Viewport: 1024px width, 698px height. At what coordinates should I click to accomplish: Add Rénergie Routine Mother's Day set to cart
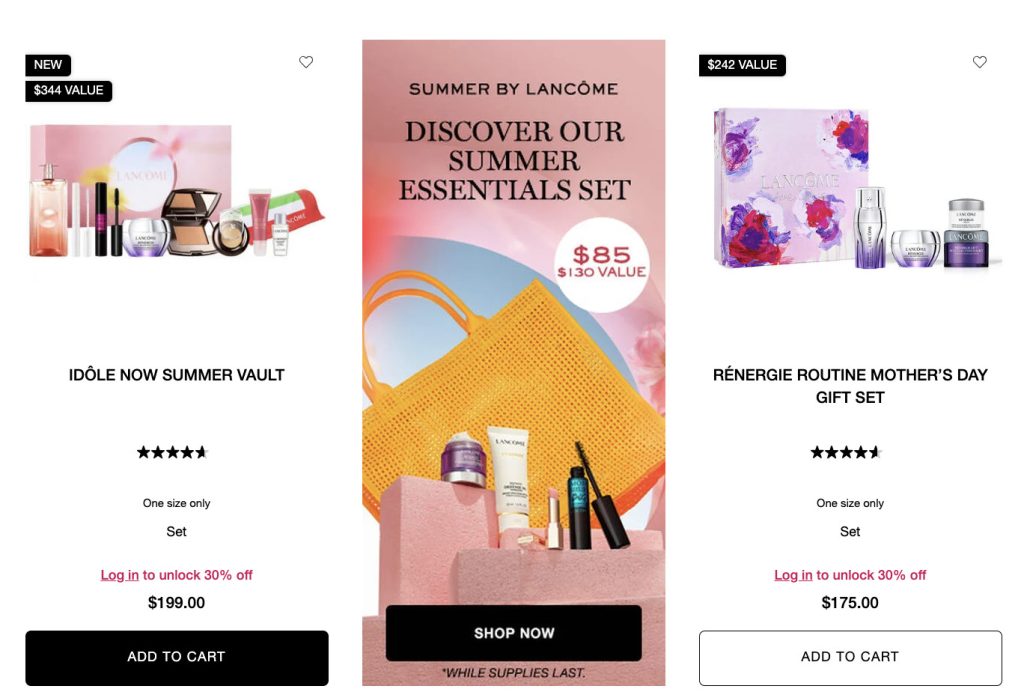(850, 658)
